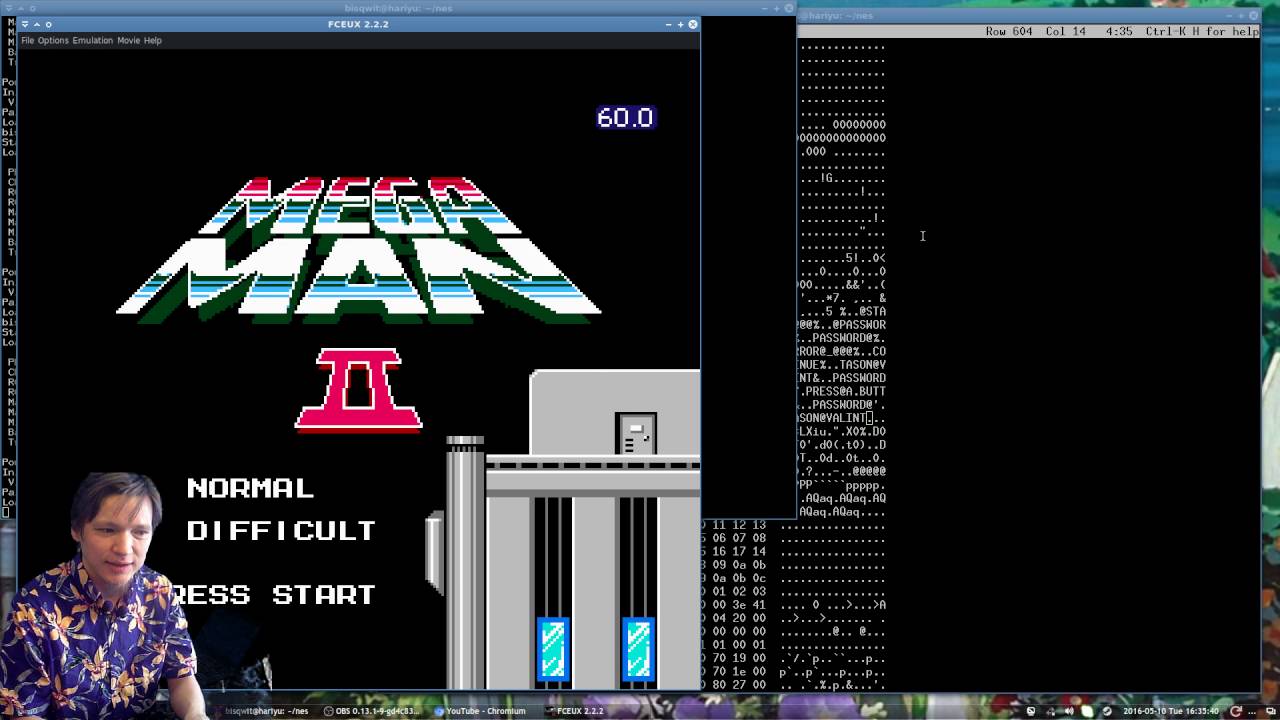Click the display tray icon left of network

click(x=1031, y=711)
